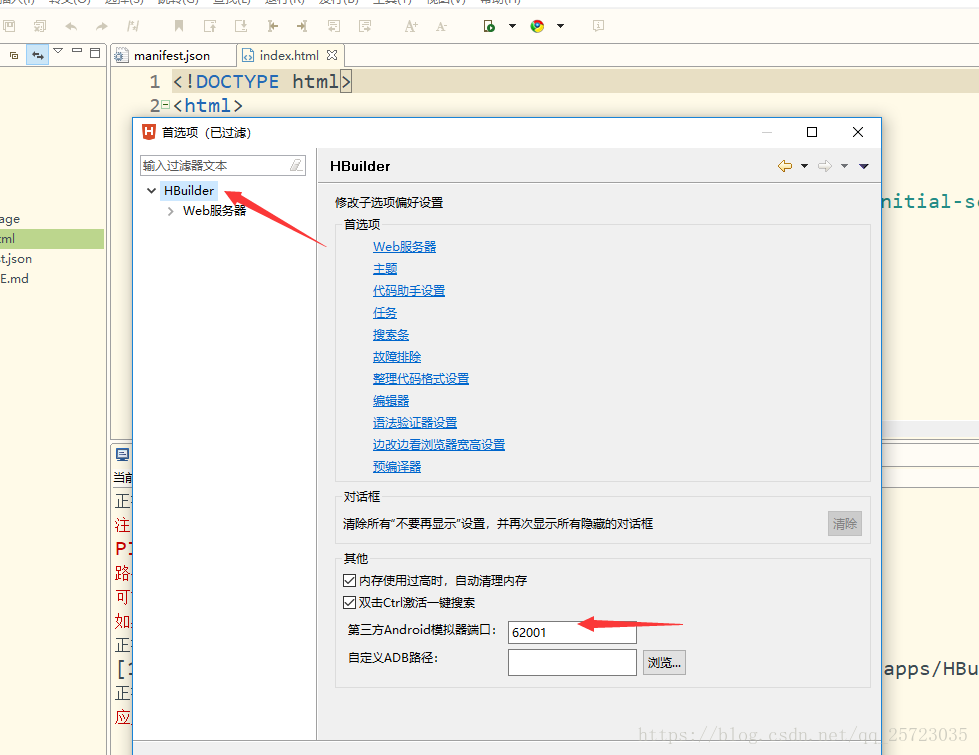Open the dropdown next to the Run icon
The image size is (979, 755).
point(513,26)
